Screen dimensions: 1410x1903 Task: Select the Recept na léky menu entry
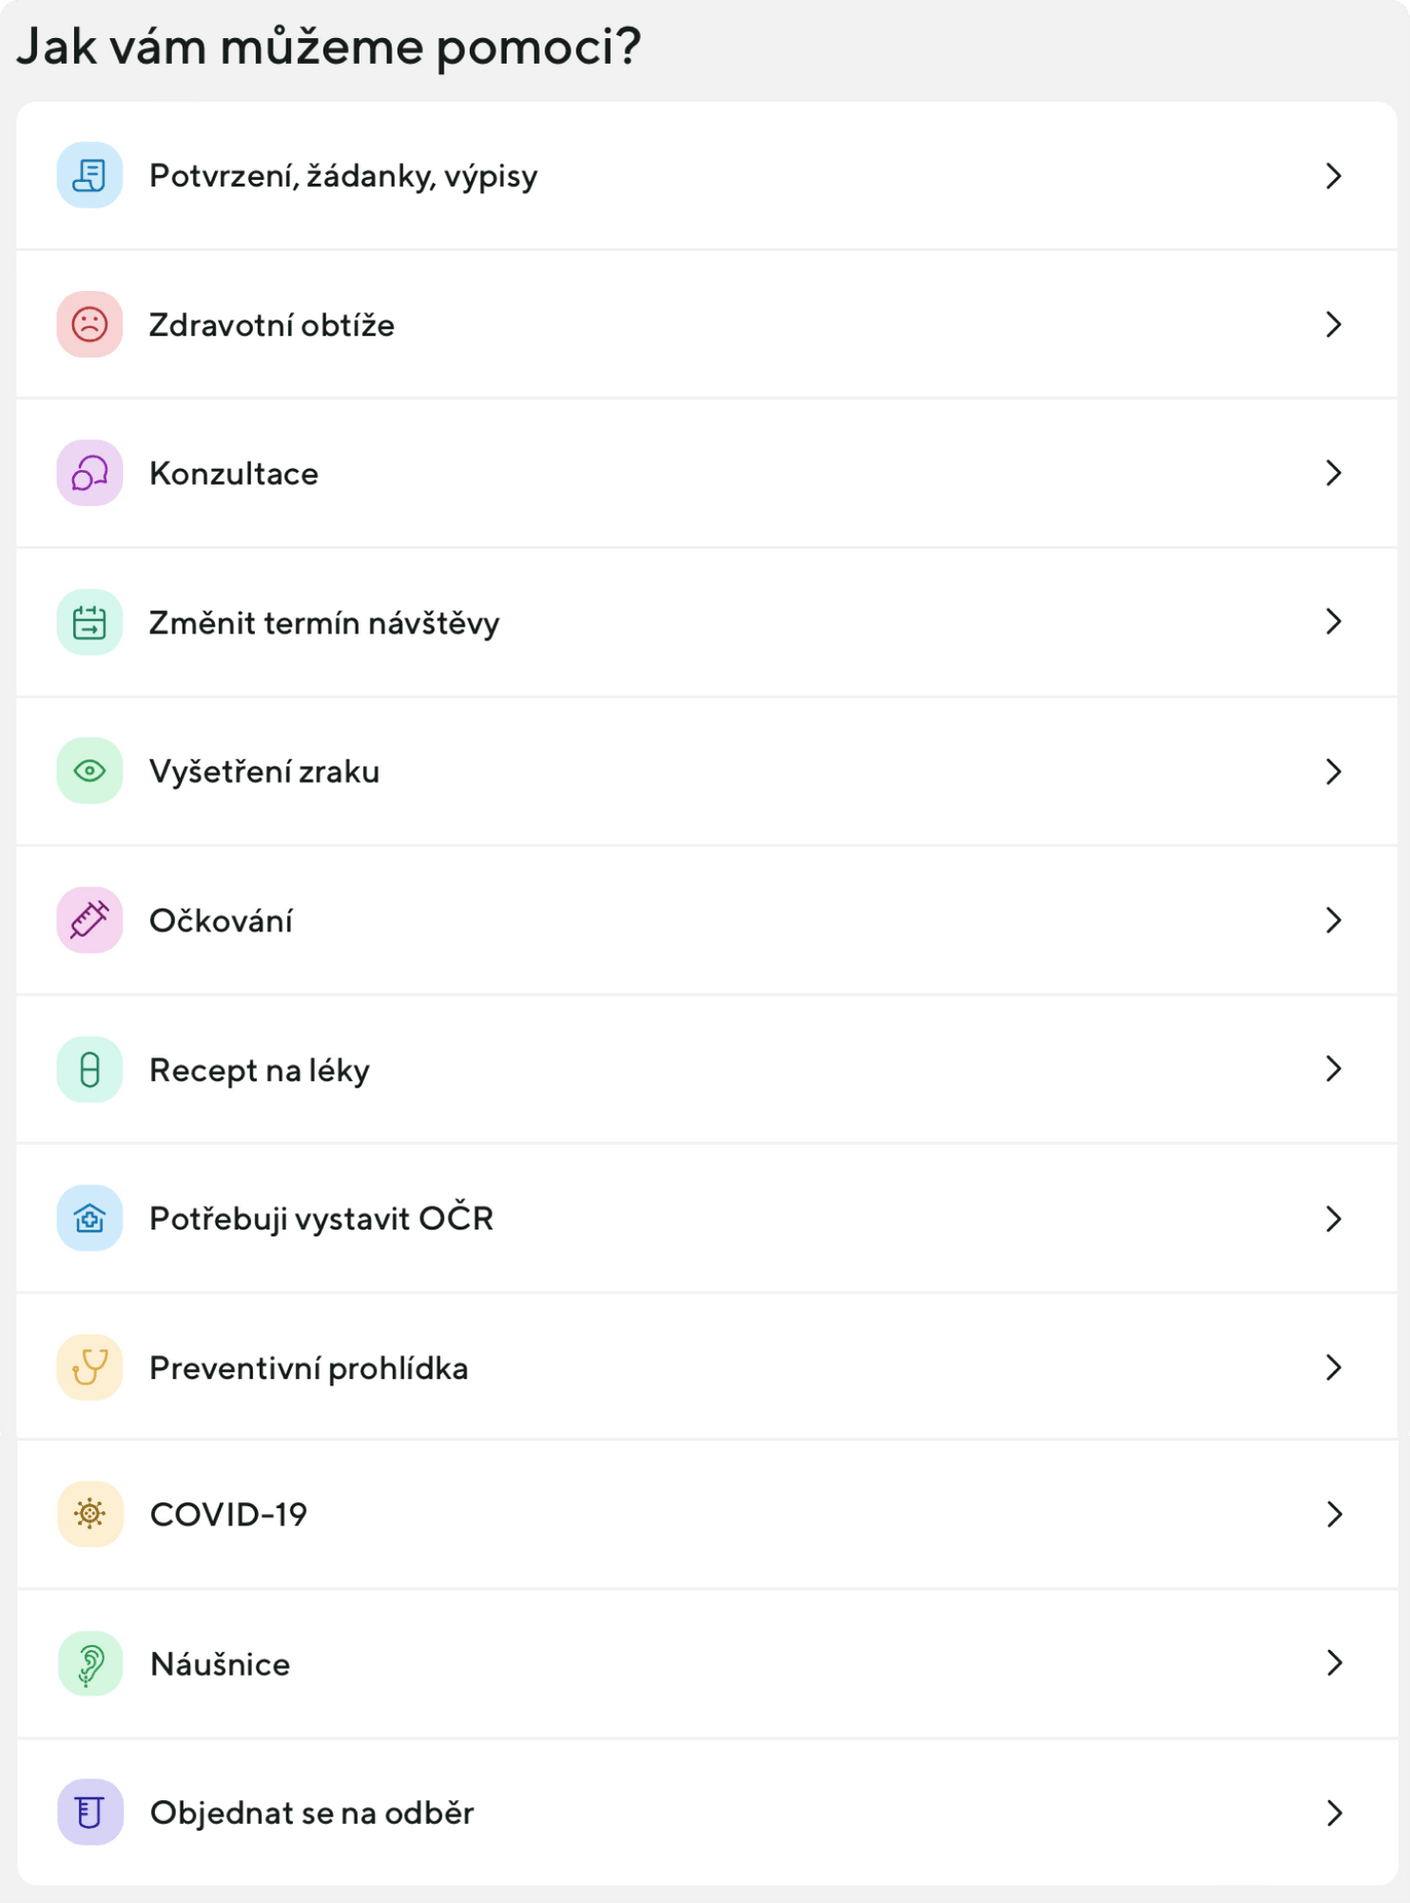pos(260,1070)
